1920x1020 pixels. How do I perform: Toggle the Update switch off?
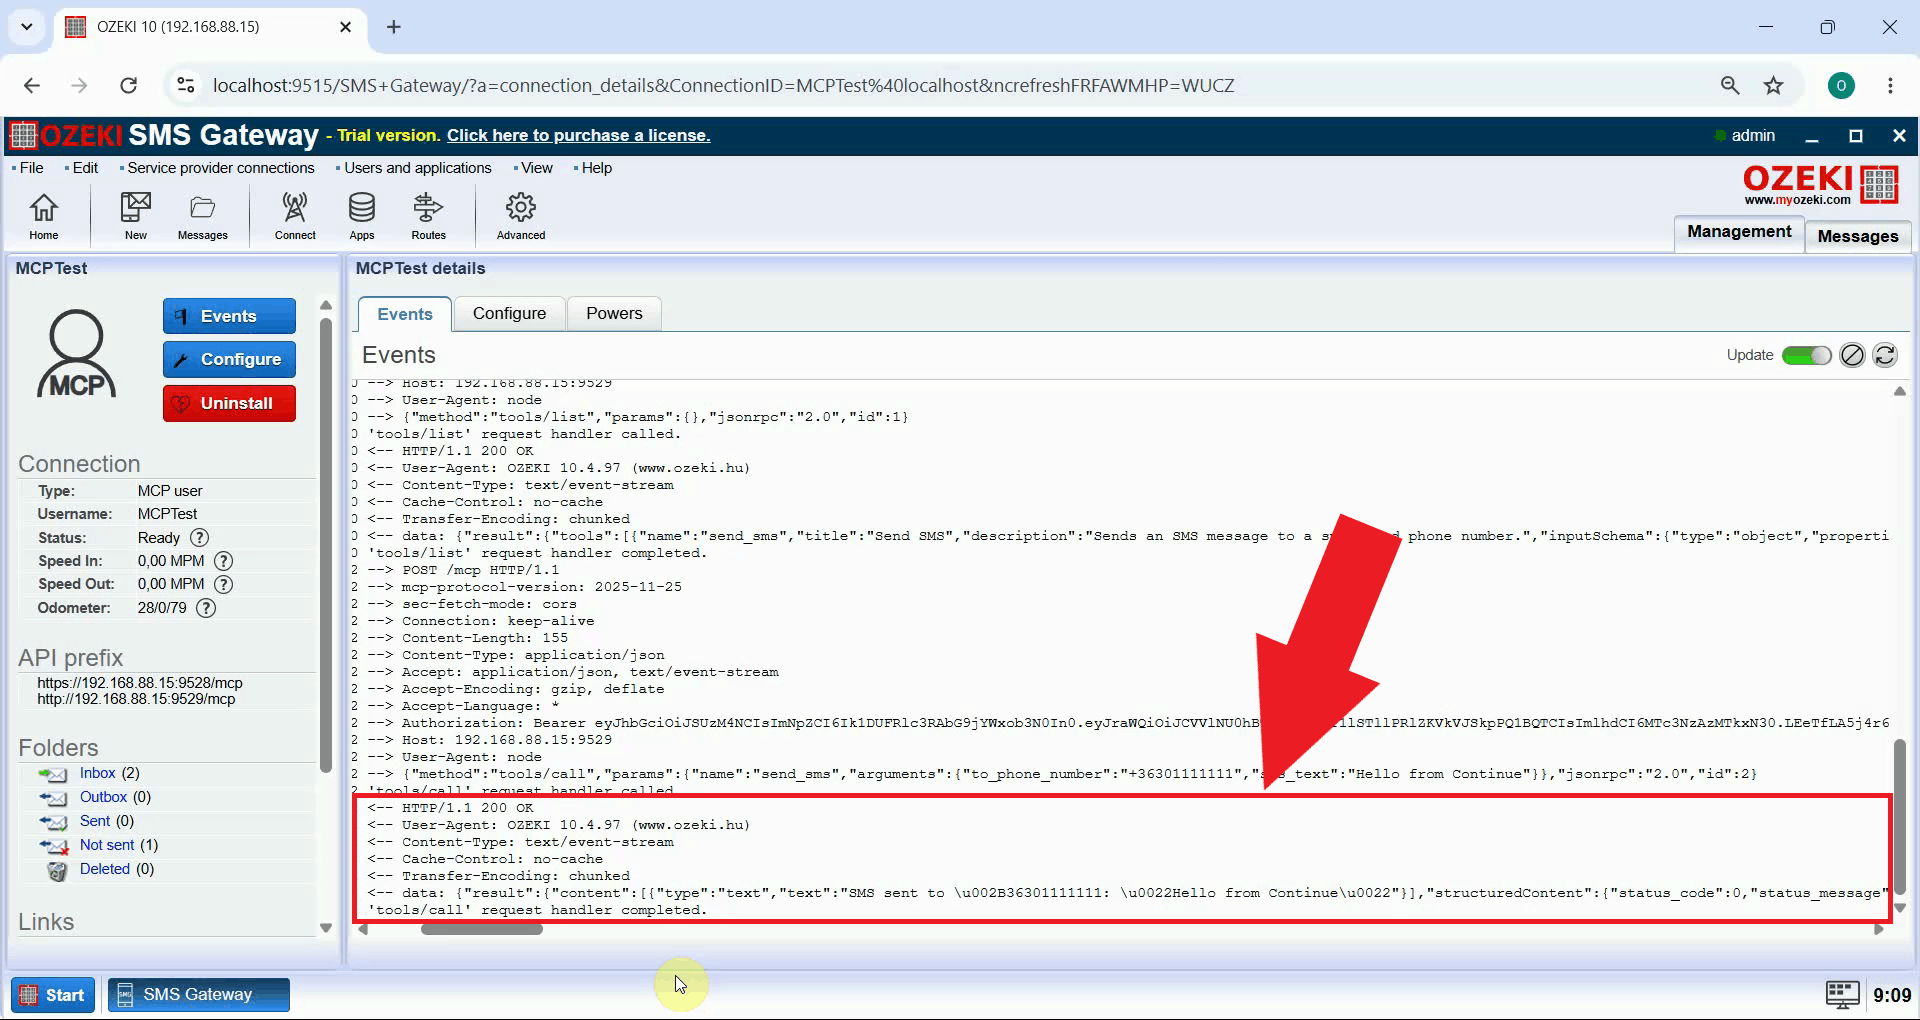tap(1807, 355)
